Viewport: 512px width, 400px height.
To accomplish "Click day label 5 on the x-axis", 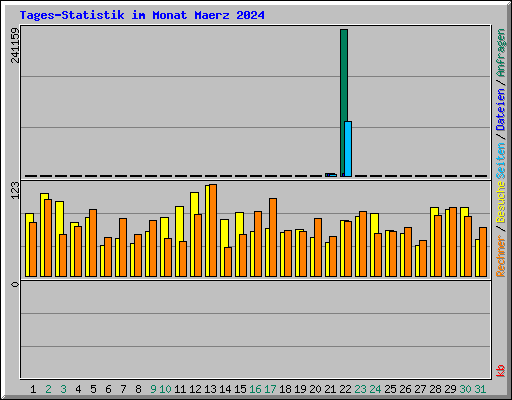I will (x=93, y=389).
